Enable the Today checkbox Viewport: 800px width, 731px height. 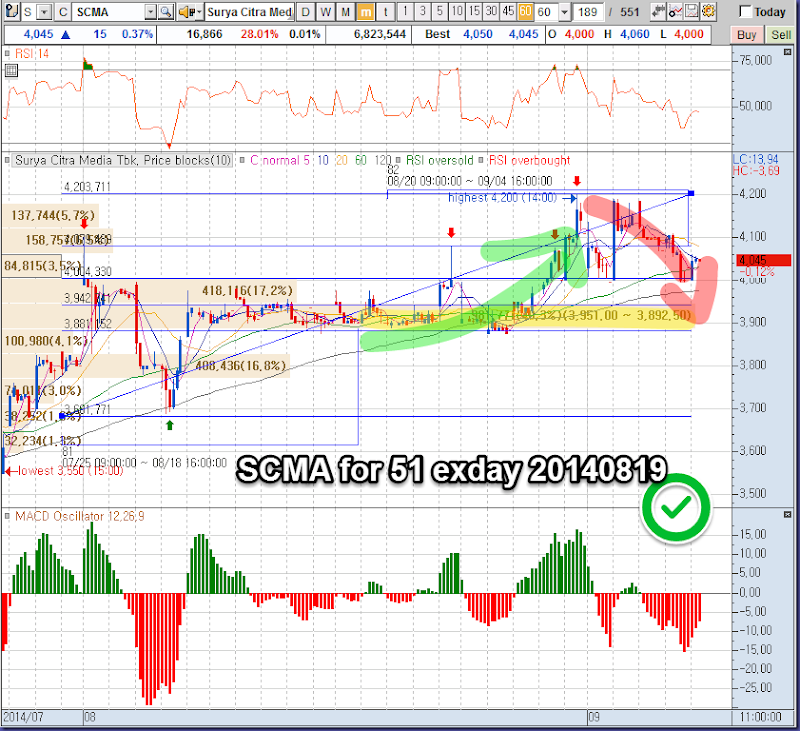tap(745, 12)
